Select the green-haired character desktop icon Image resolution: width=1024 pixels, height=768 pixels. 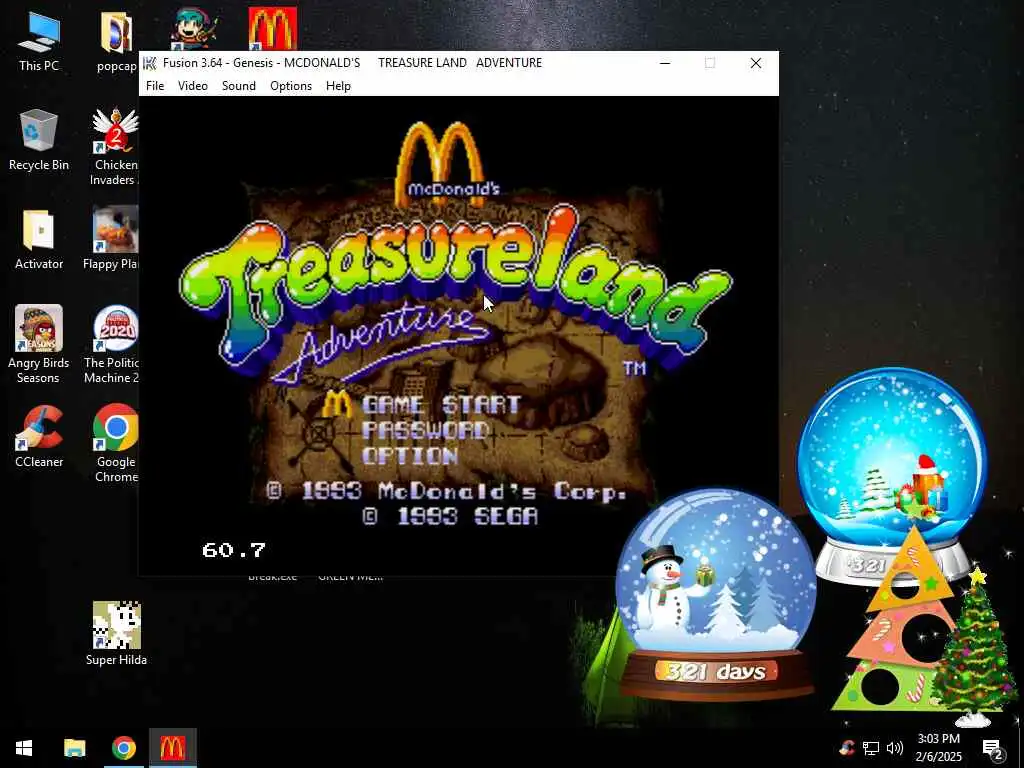pyautogui.click(x=194, y=29)
